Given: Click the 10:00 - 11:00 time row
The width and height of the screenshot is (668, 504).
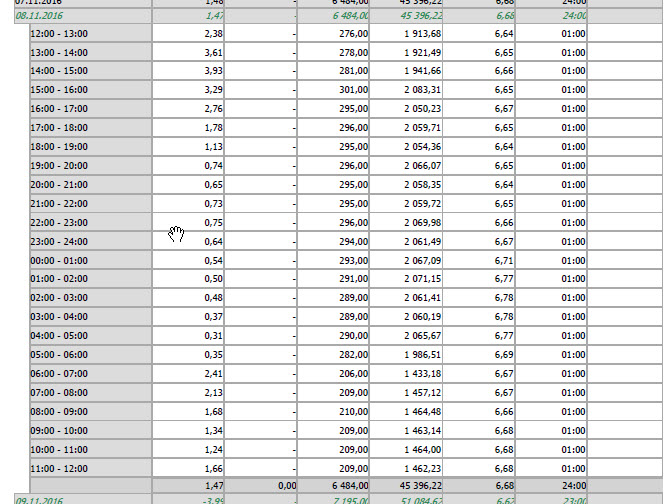Looking at the screenshot, I should 346,449.
